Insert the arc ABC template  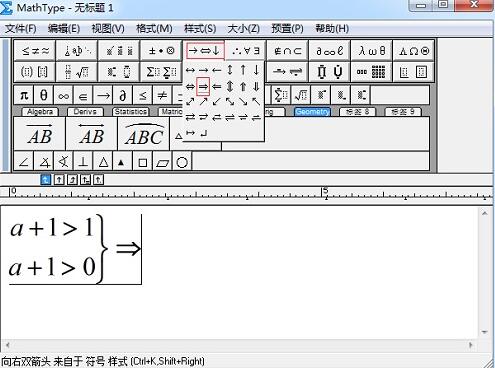tap(144, 134)
